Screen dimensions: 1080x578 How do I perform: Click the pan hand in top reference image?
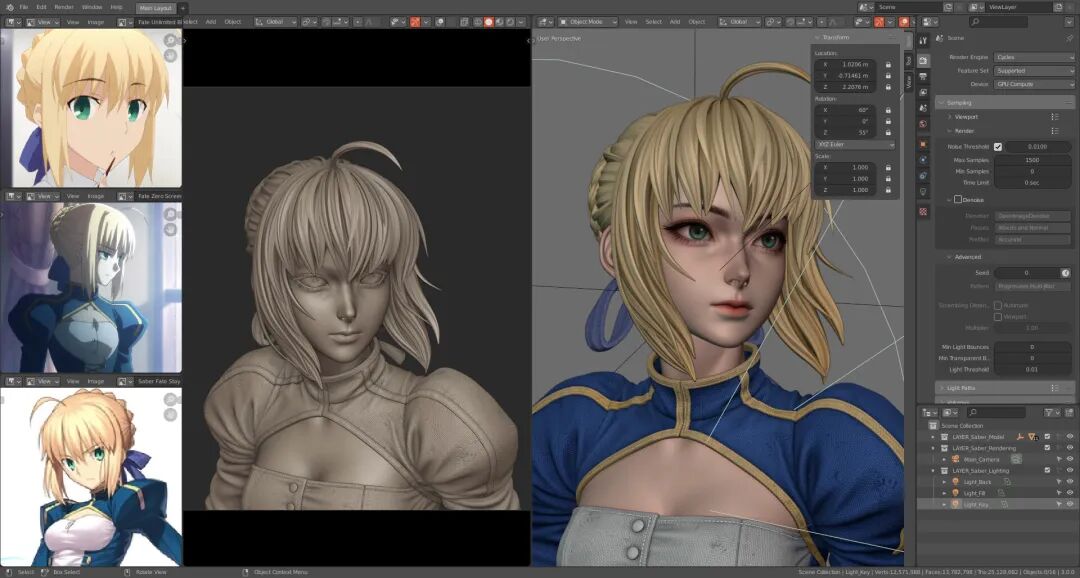[170, 55]
